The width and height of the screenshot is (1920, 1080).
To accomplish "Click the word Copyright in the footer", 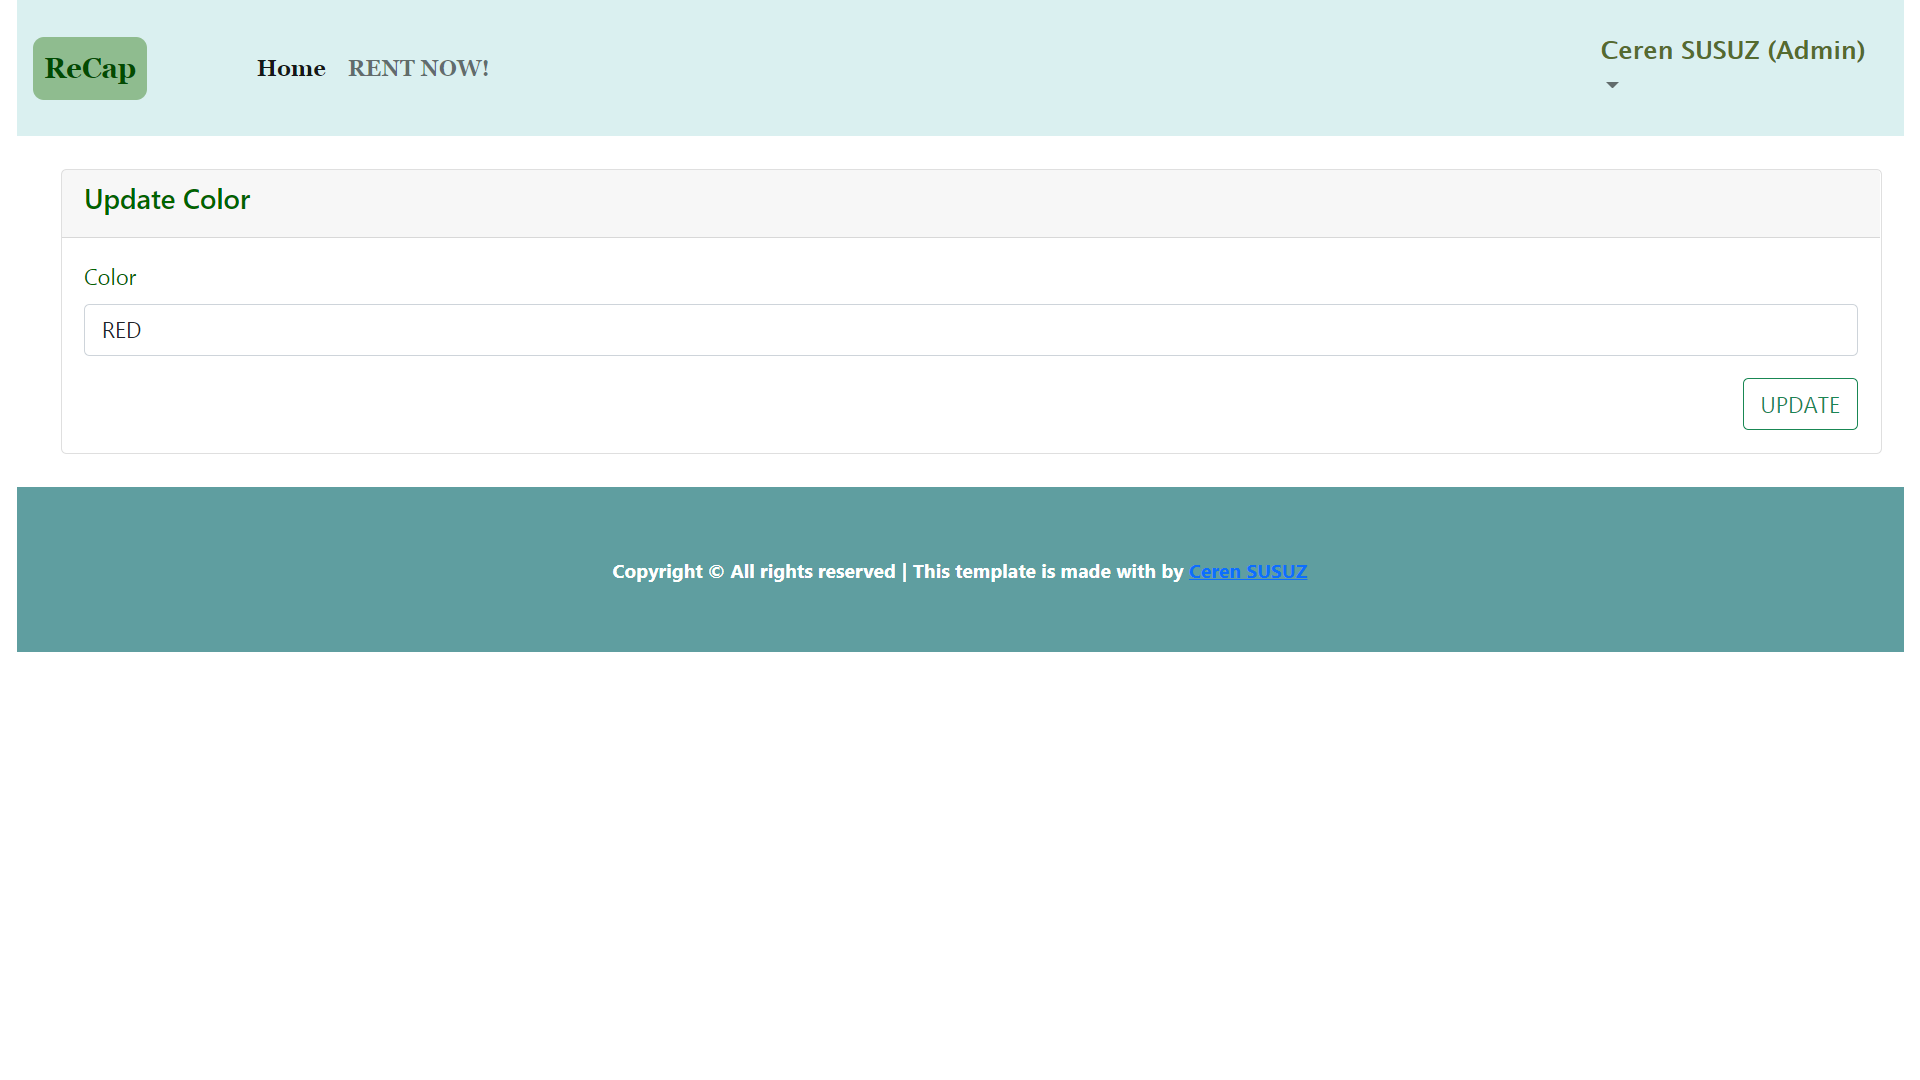I will (x=657, y=571).
